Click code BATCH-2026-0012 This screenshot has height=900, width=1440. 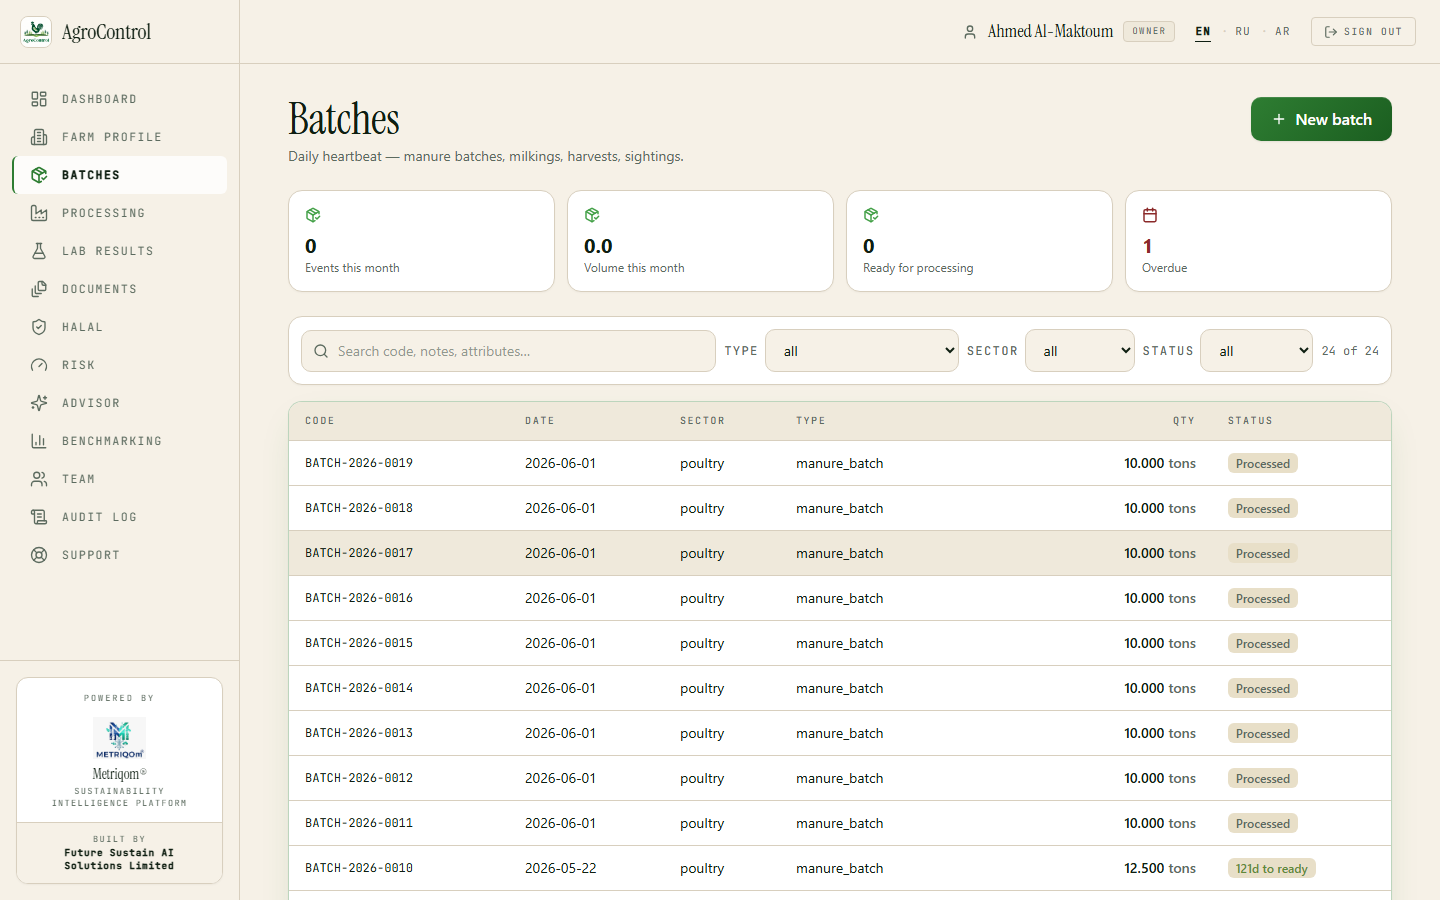click(x=359, y=778)
